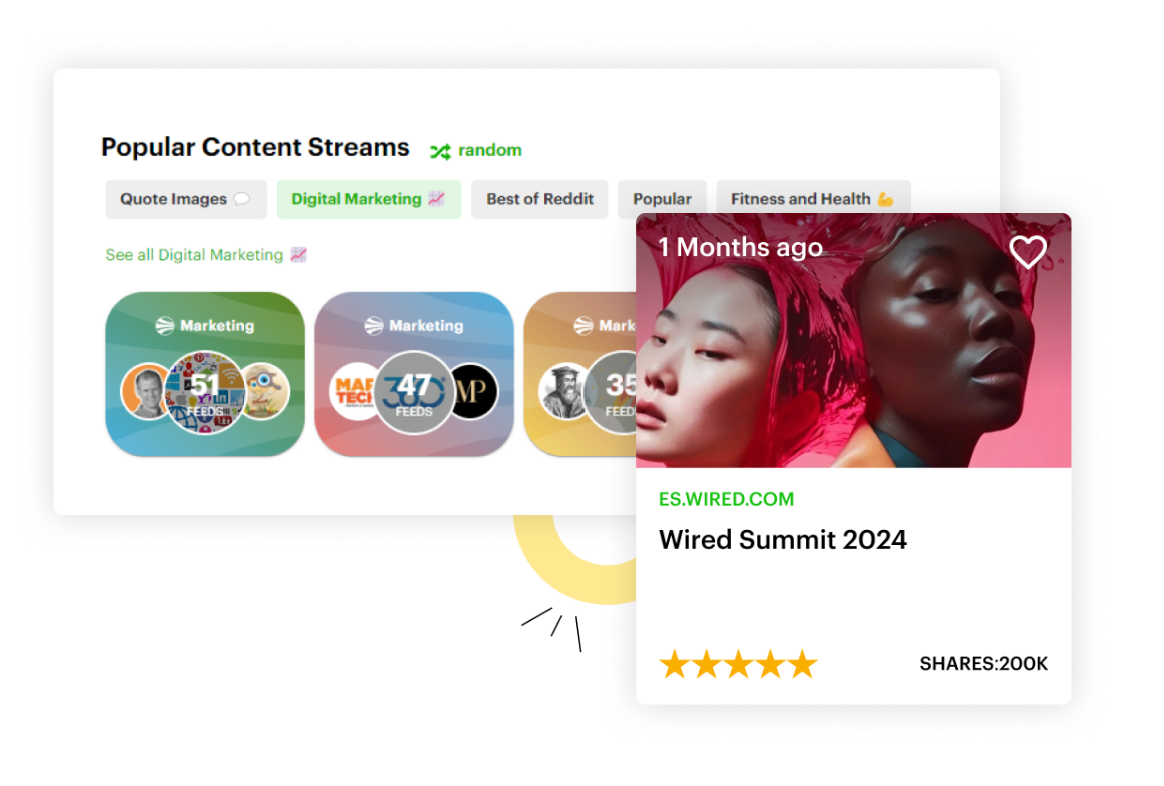This screenshot has height=786, width=1164.
Task: Click the shuffle icon next to random
Action: click(x=440, y=151)
